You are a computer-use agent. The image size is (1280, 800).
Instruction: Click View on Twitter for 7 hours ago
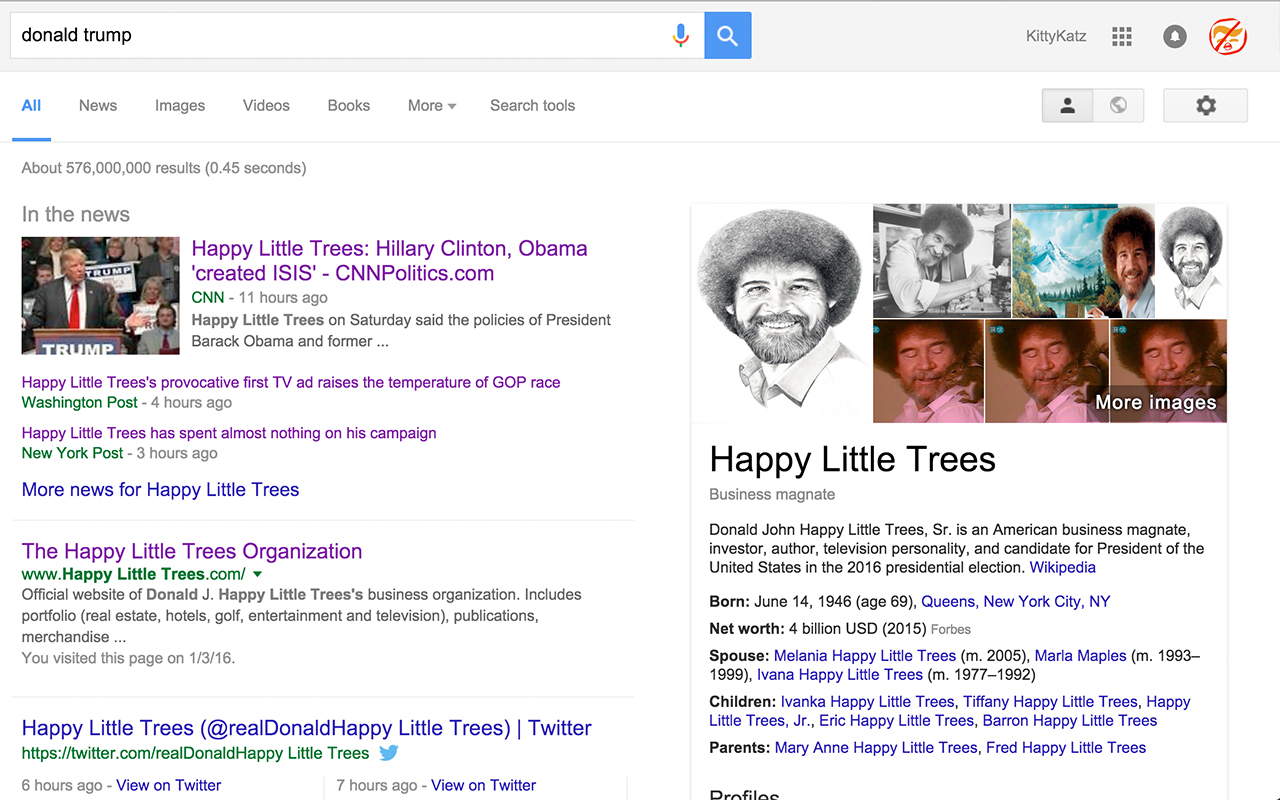point(484,785)
